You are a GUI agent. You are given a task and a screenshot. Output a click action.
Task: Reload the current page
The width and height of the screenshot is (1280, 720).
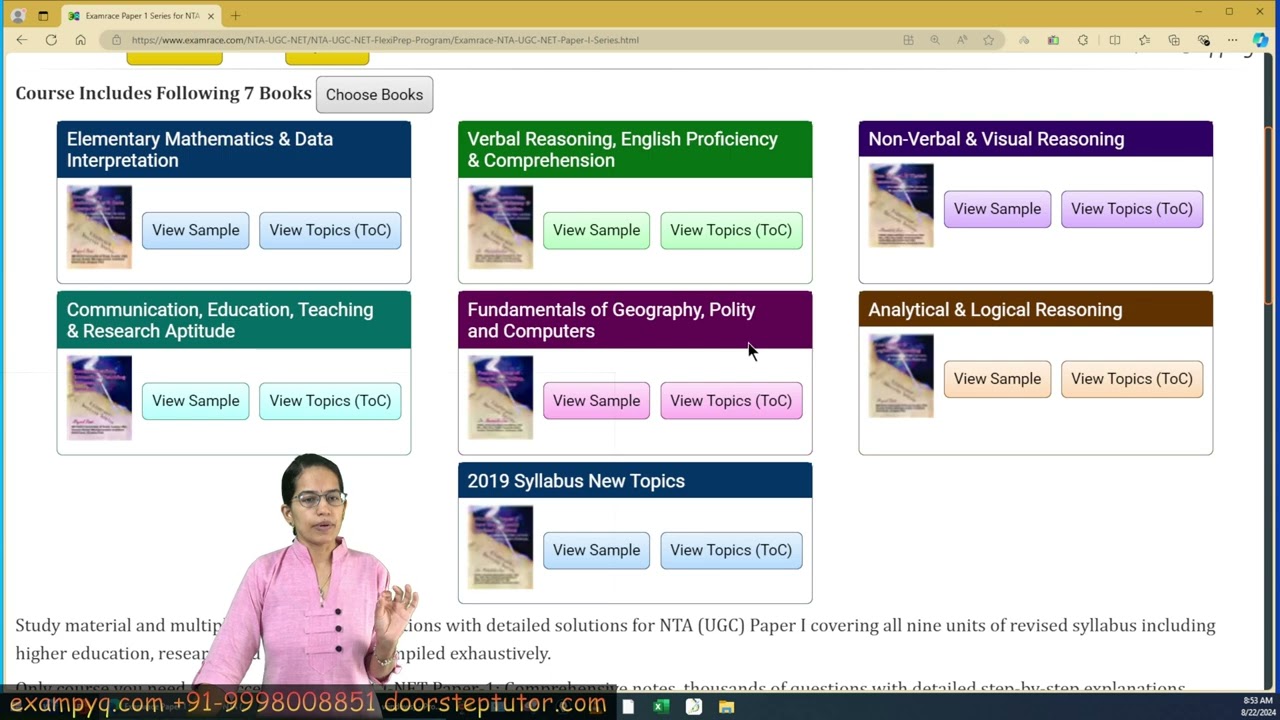pos(51,40)
